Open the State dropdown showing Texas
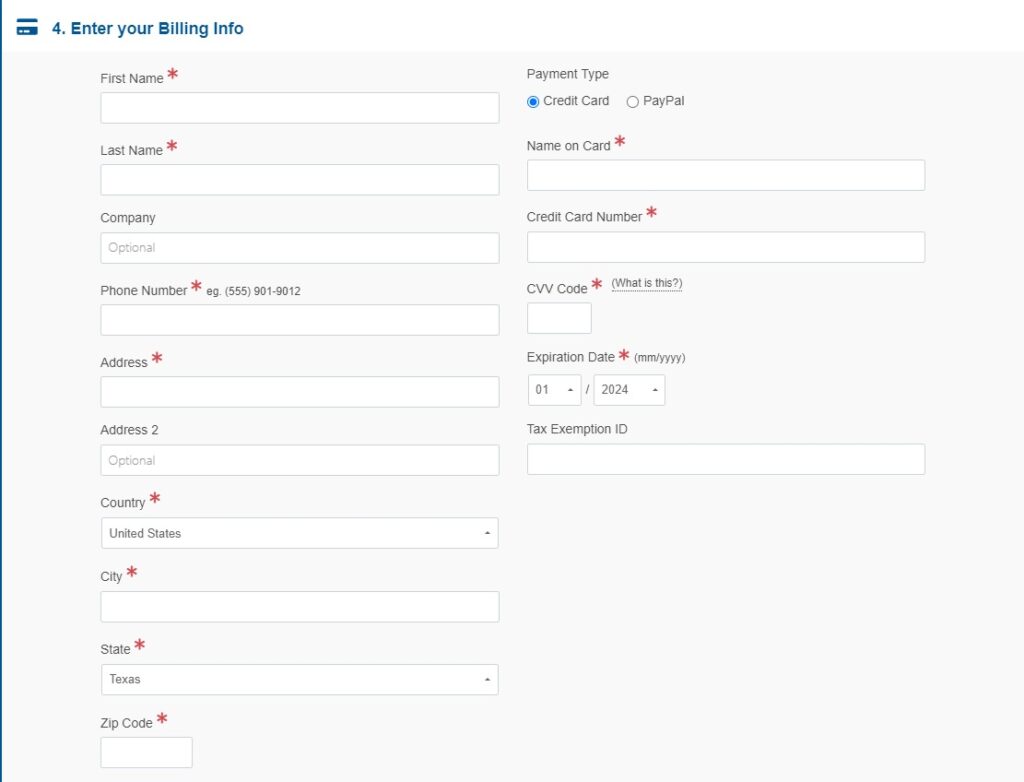Screen dimensions: 1024x782 click(300, 679)
